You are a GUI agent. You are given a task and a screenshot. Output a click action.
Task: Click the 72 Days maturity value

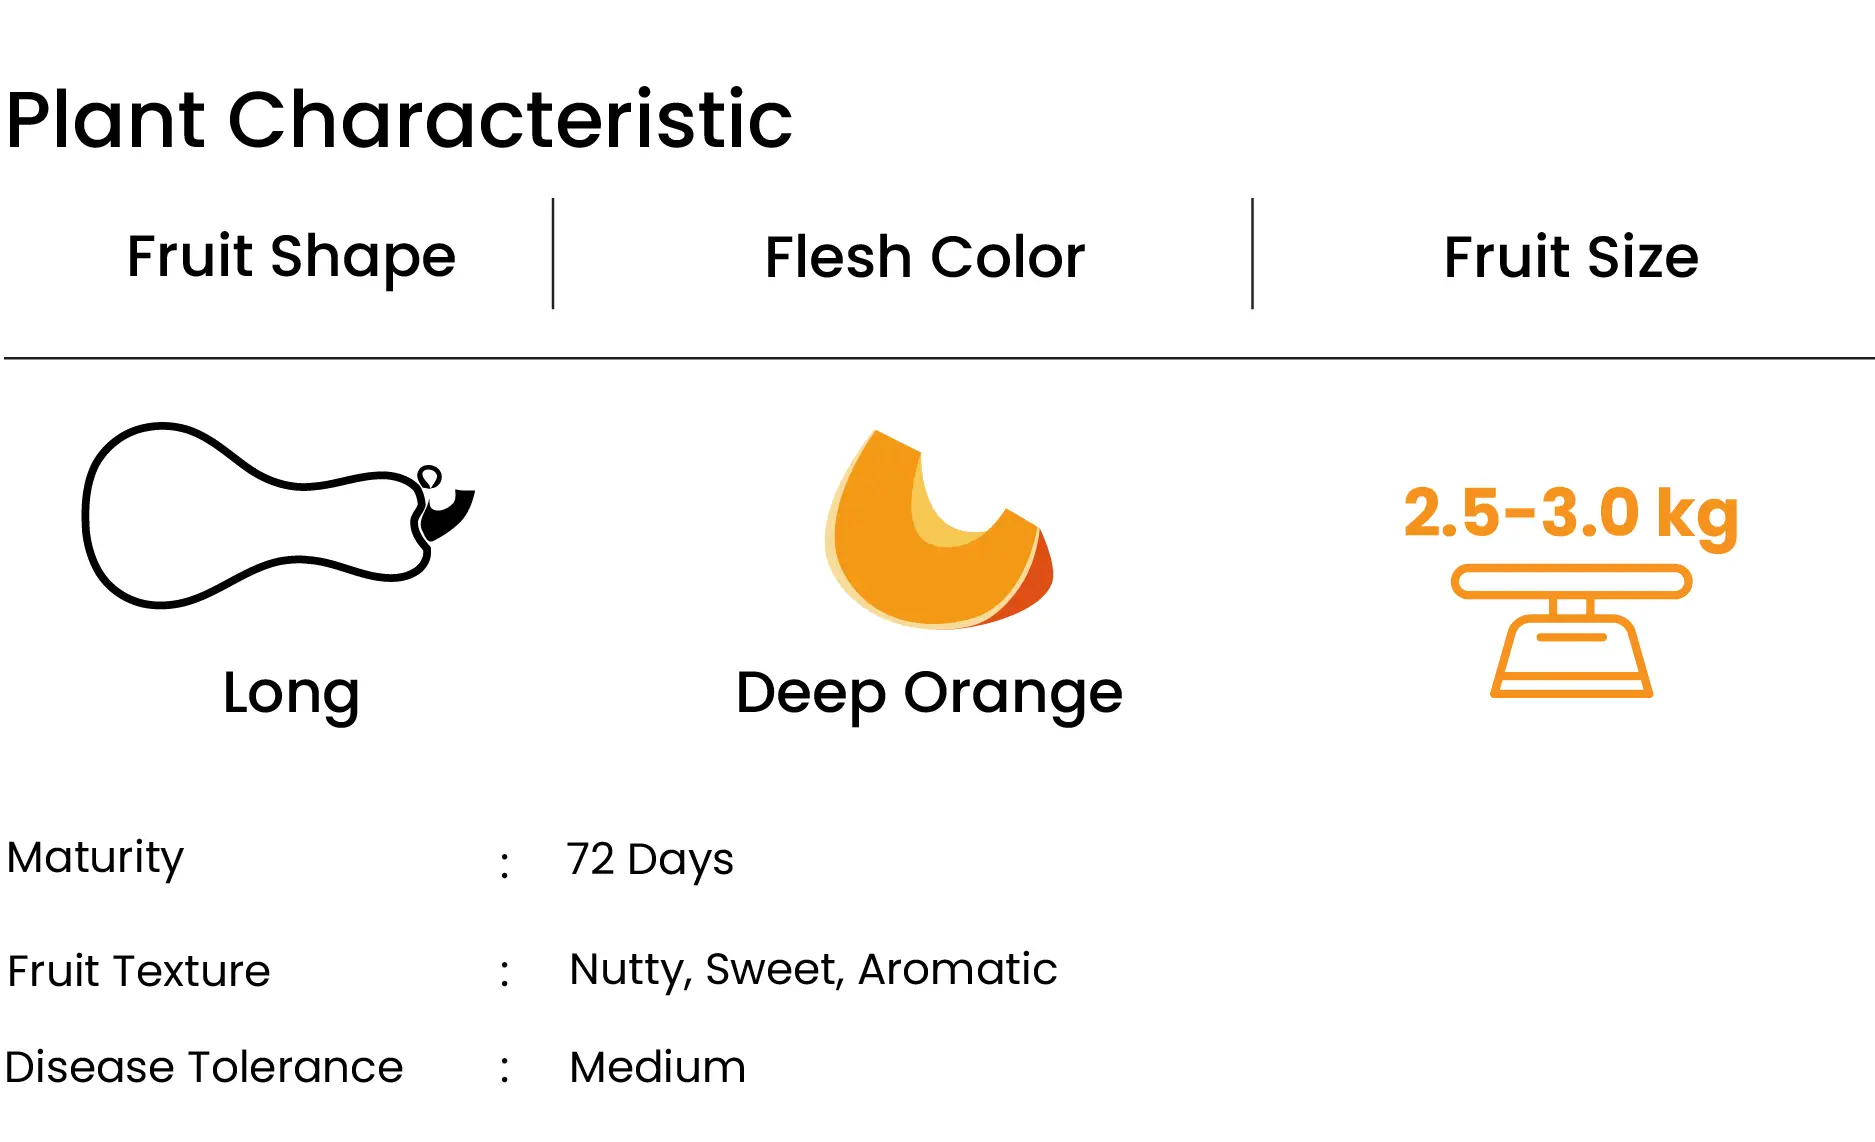pos(650,860)
